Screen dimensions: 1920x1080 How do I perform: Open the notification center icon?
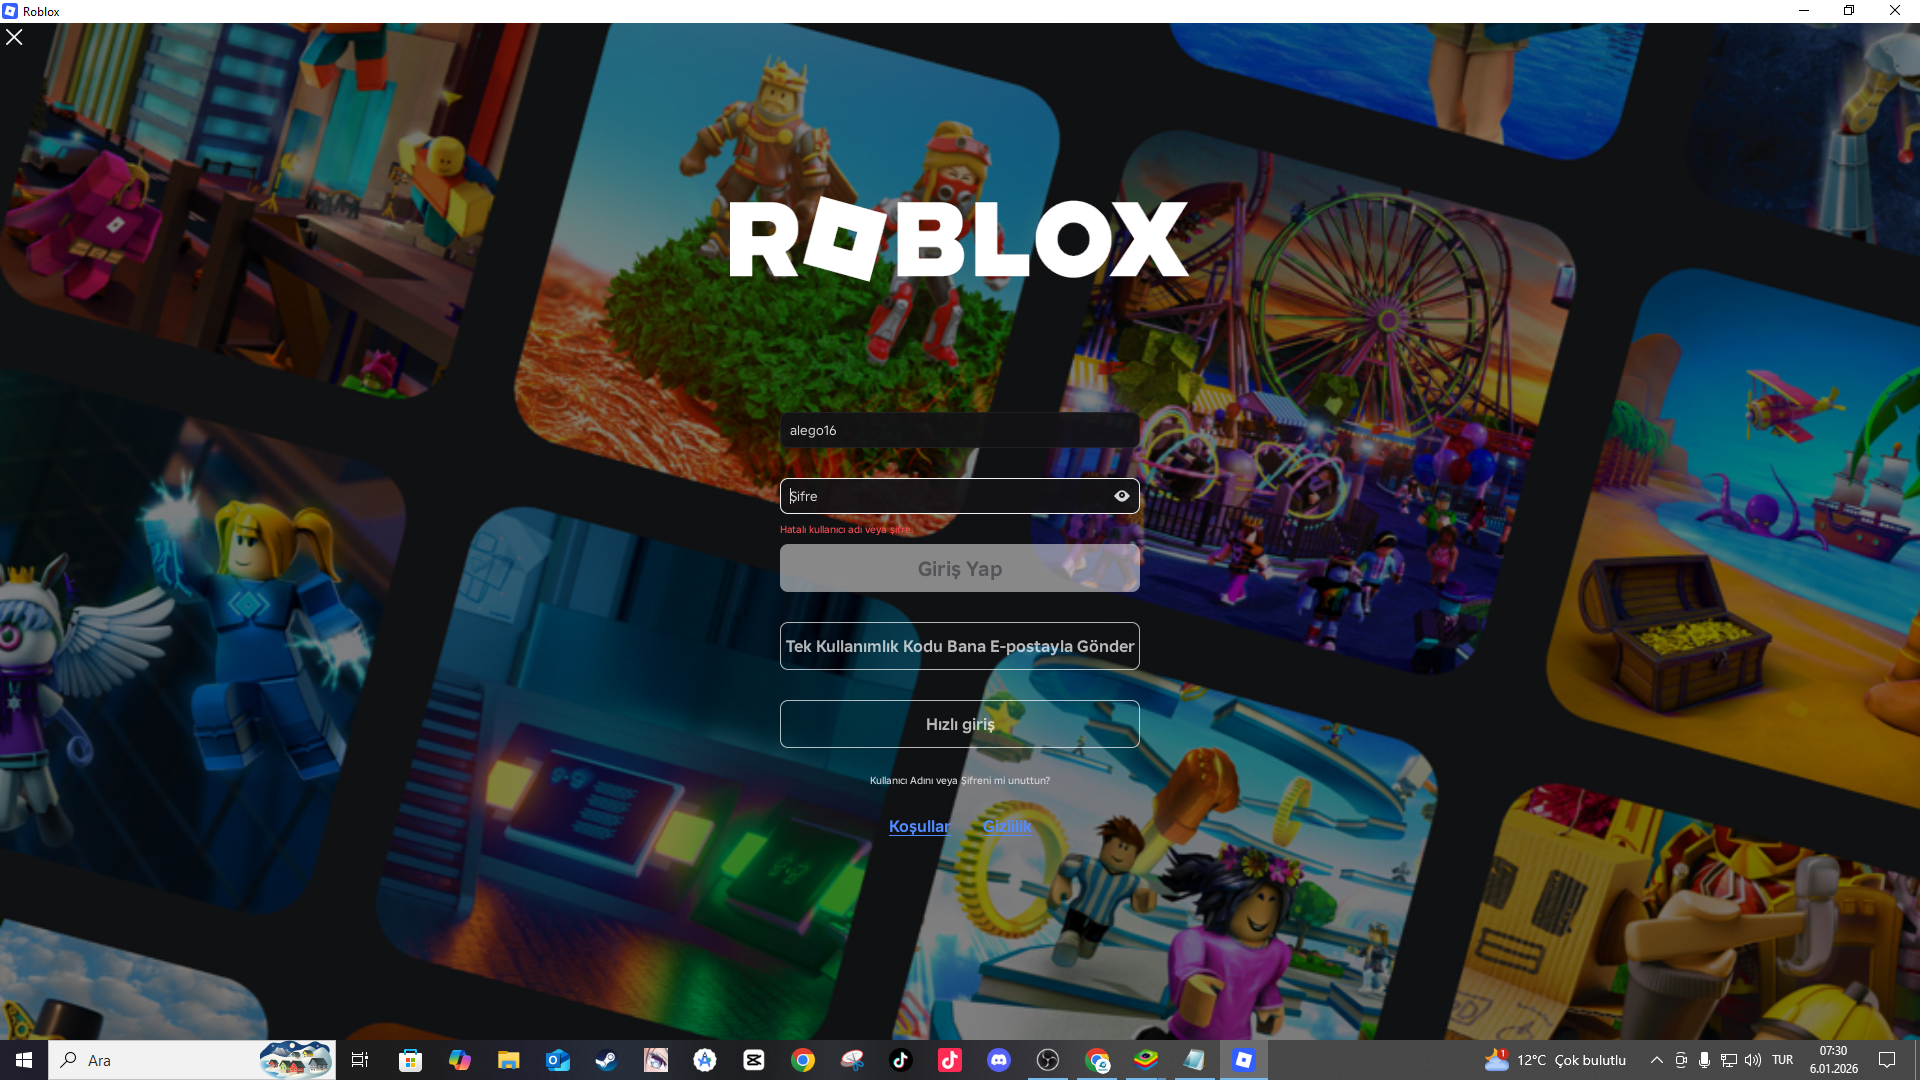[x=1887, y=1060]
